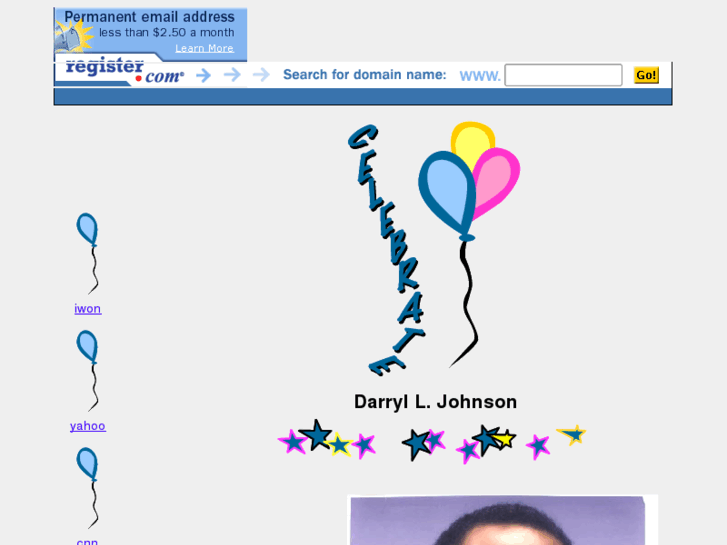Click the blue balloon above cnn
The image size is (727, 545).
point(88,488)
